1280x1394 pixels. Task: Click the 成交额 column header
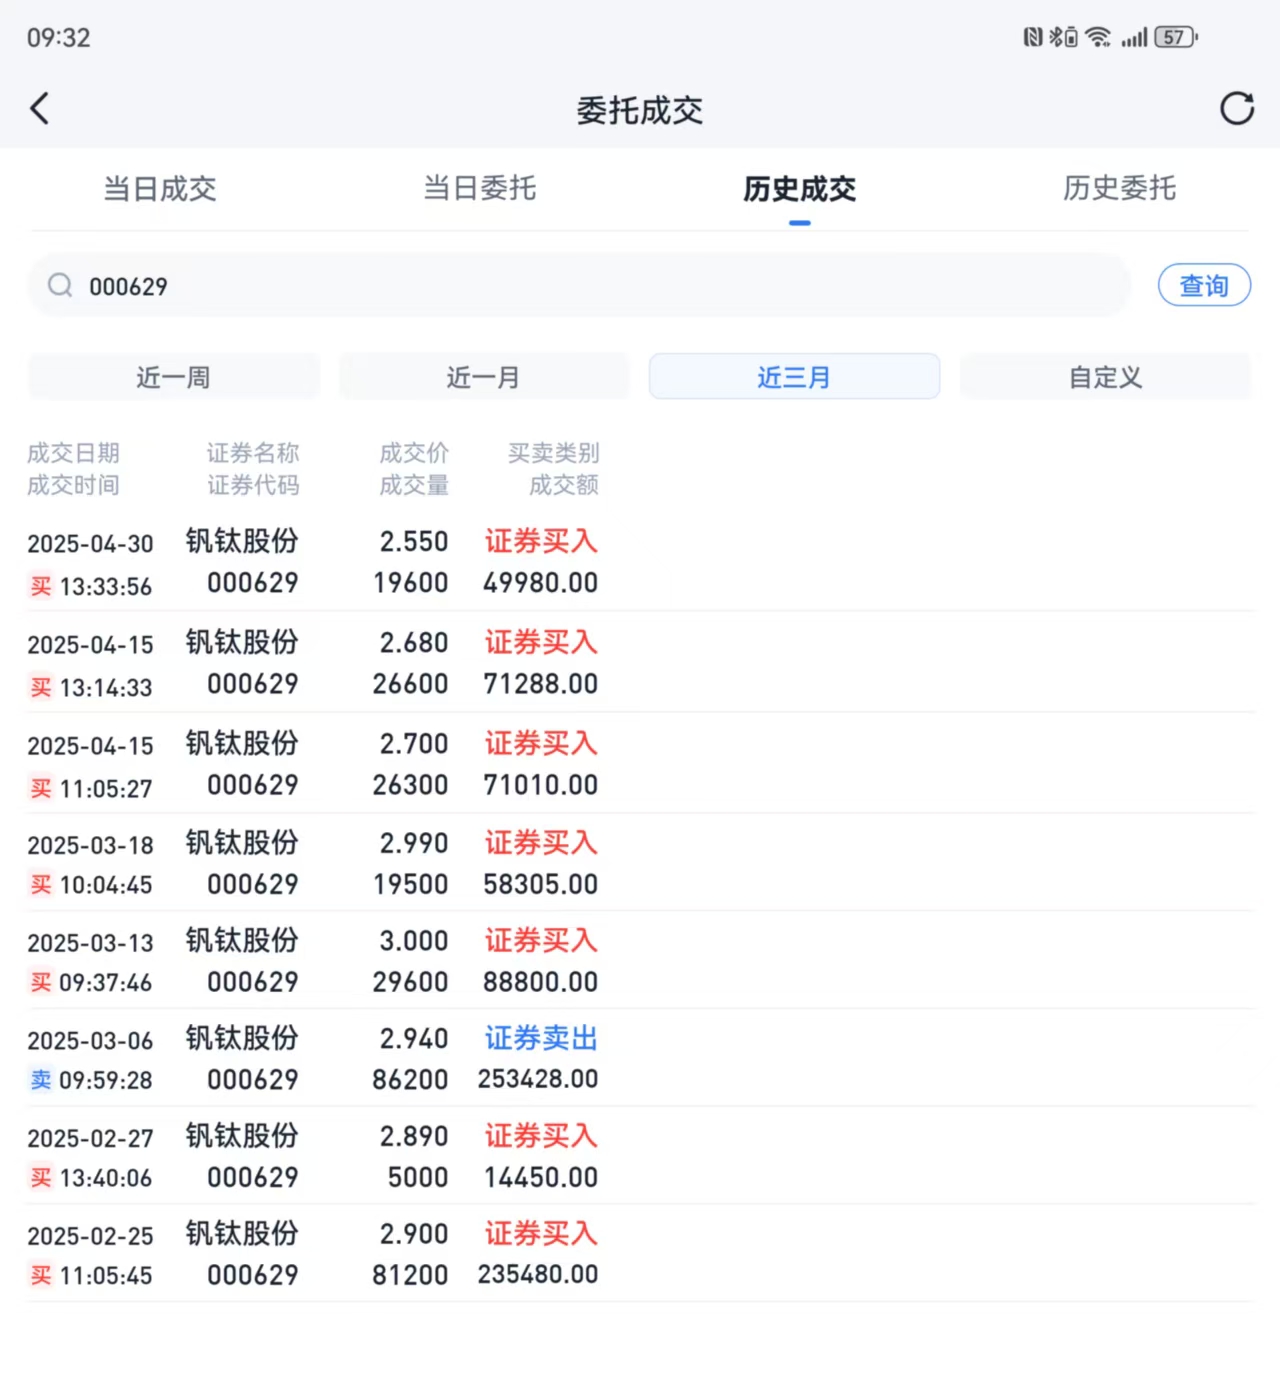point(564,485)
